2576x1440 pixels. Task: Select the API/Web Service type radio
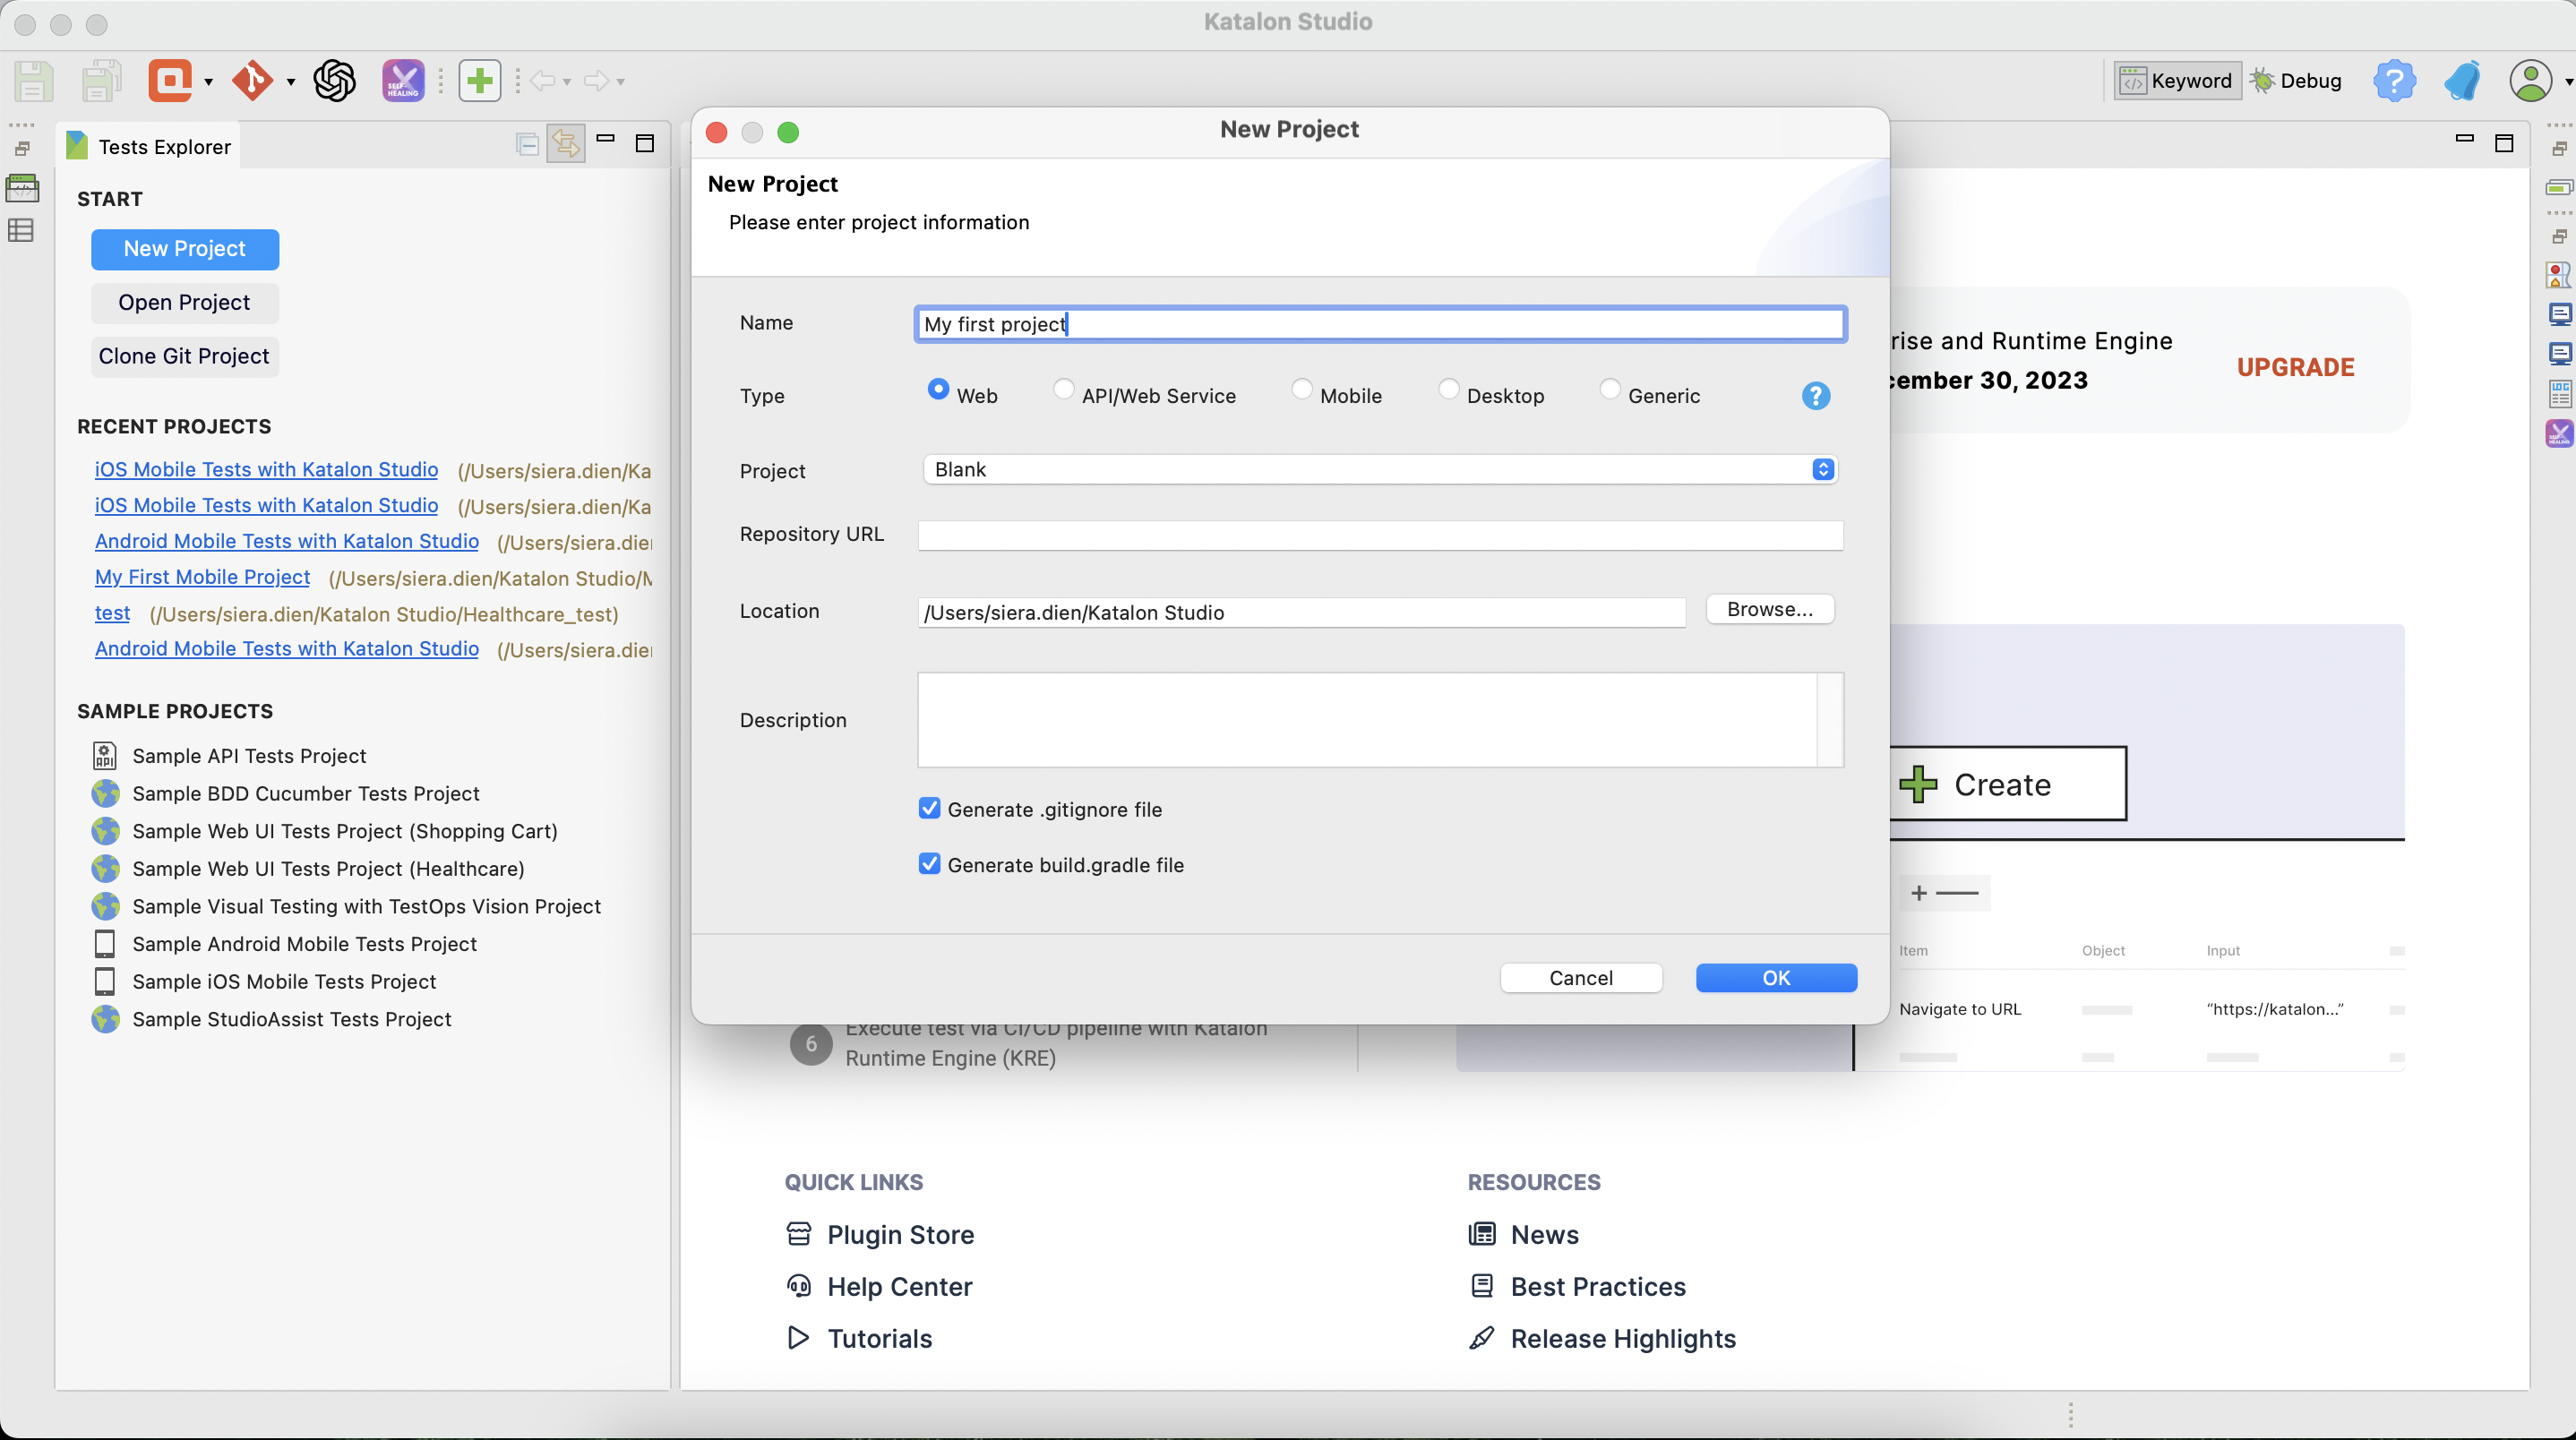tap(1064, 389)
